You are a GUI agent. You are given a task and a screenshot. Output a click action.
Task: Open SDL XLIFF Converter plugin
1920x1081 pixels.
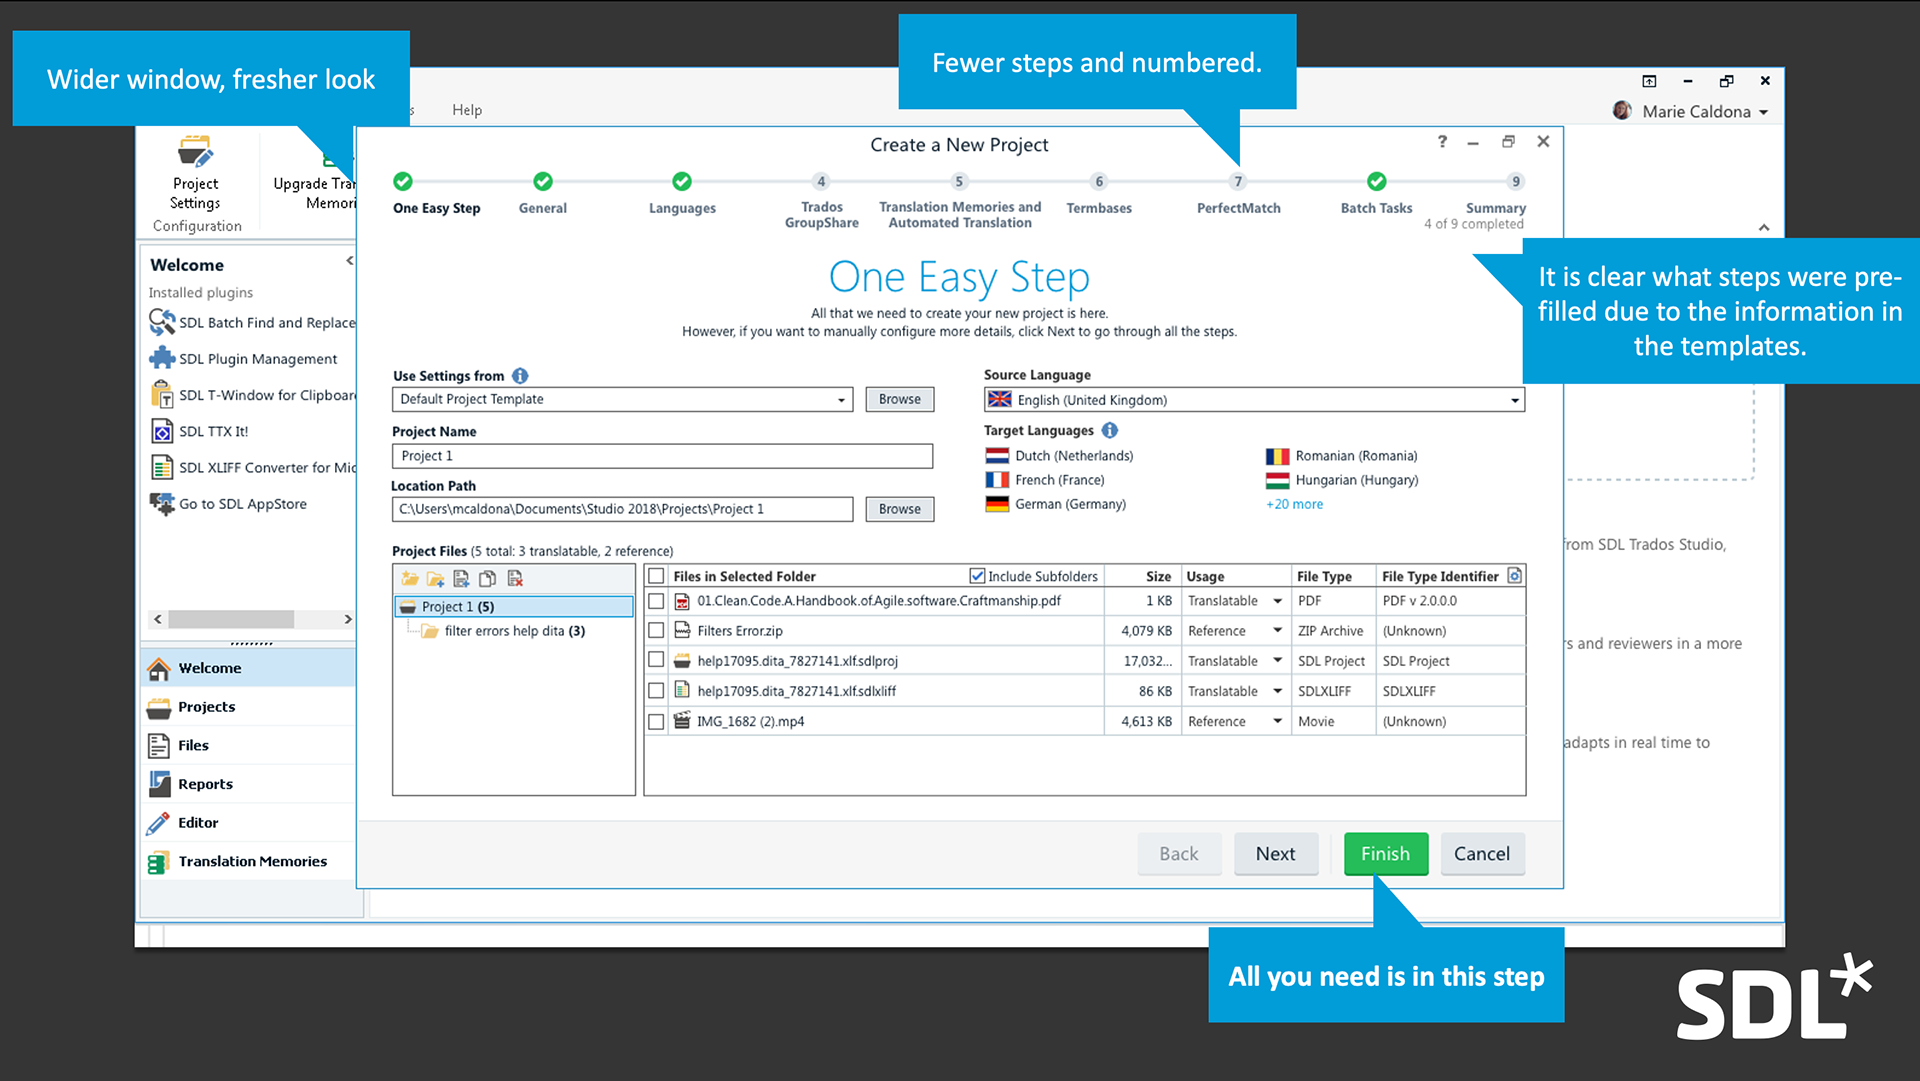point(252,467)
